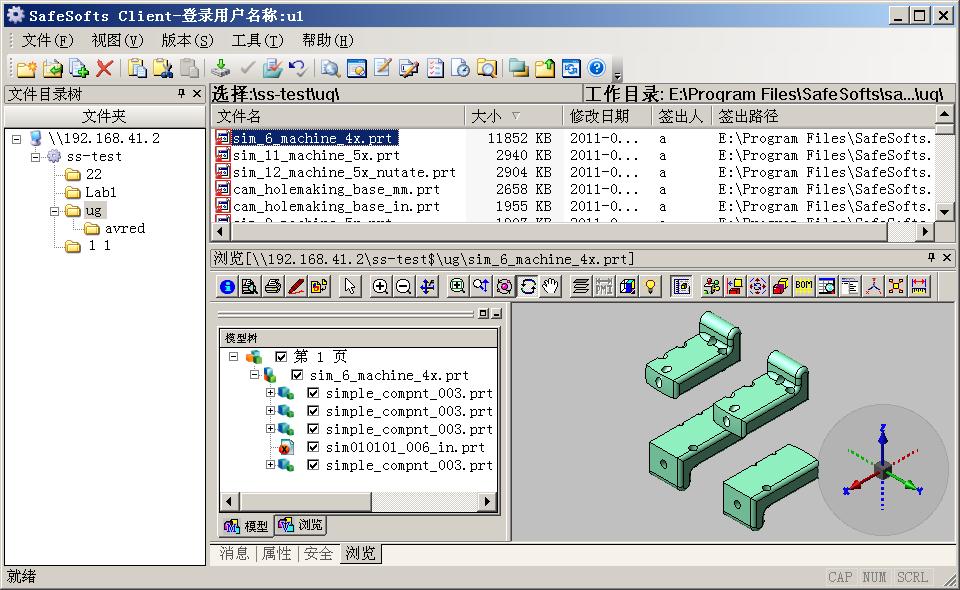Open the 文件(F) menu

(x=47, y=41)
